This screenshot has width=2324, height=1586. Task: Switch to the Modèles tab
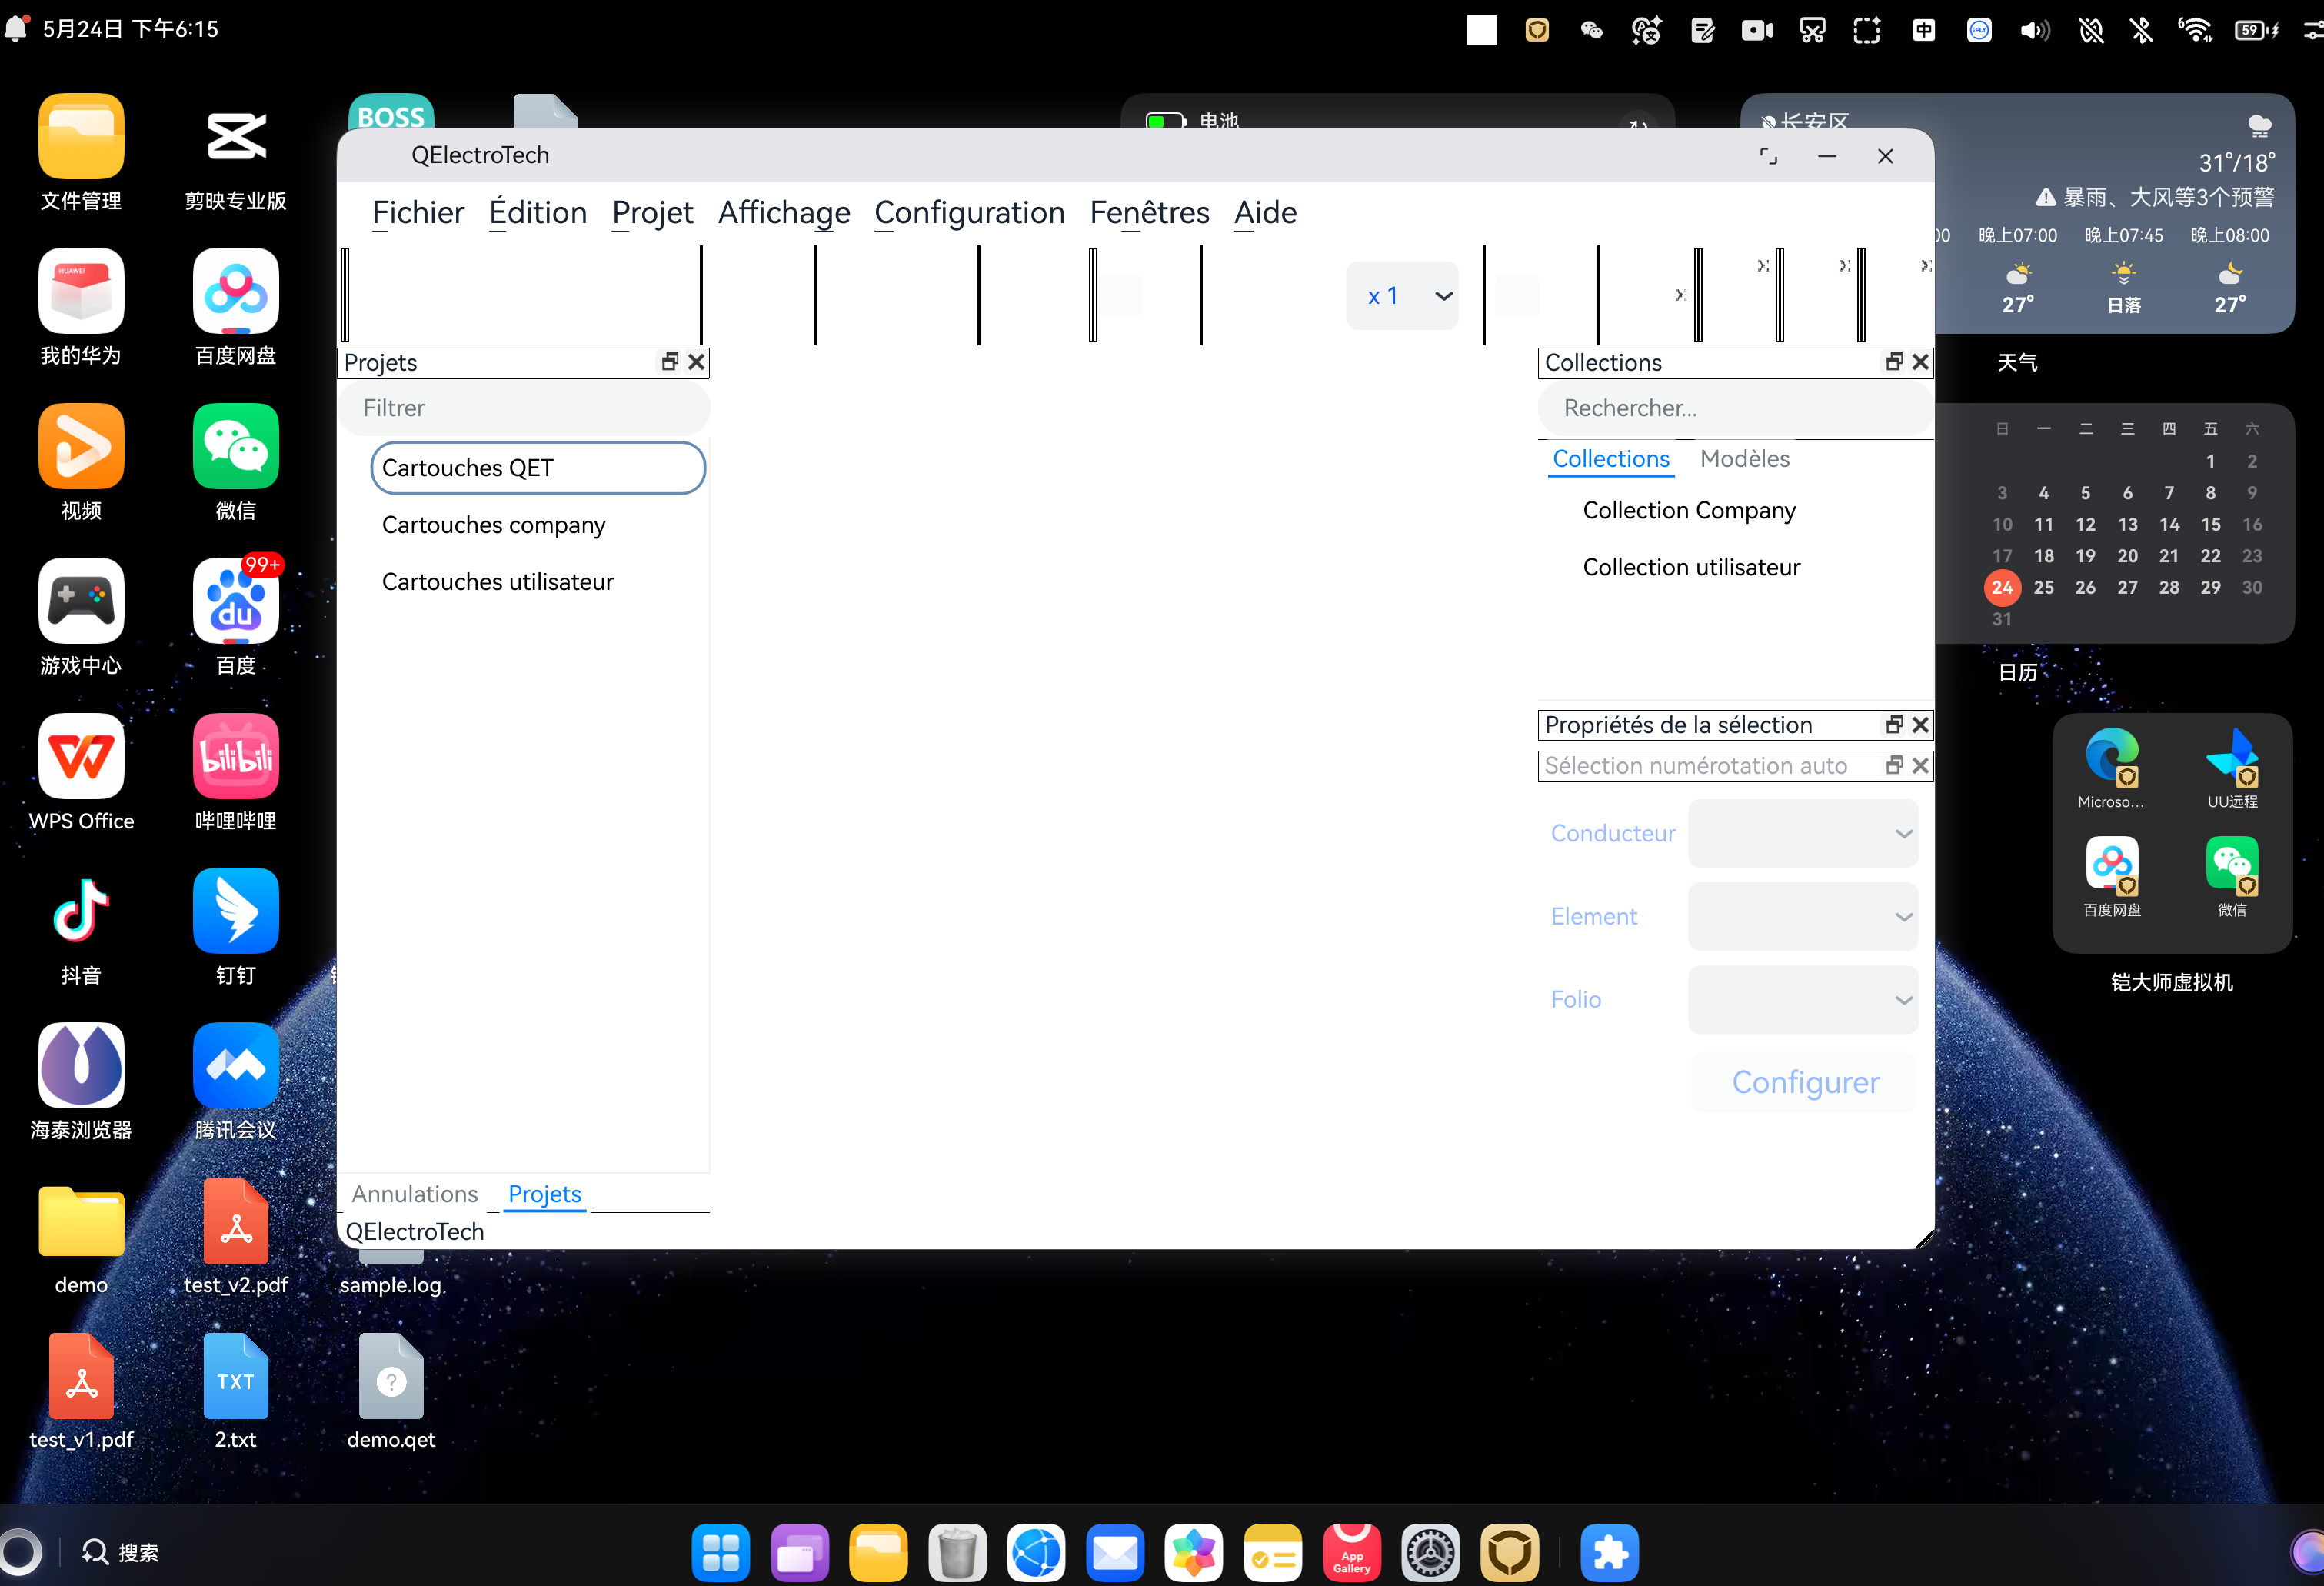coord(1744,459)
